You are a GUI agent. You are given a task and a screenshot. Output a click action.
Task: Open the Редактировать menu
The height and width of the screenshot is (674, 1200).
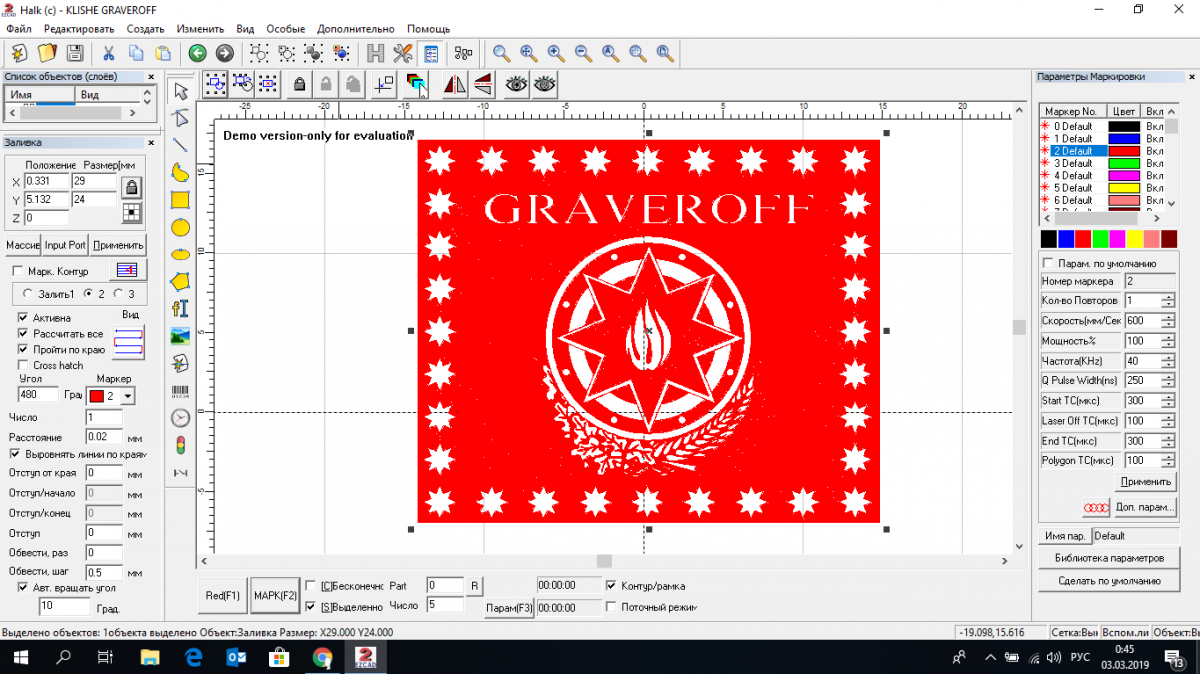click(79, 29)
